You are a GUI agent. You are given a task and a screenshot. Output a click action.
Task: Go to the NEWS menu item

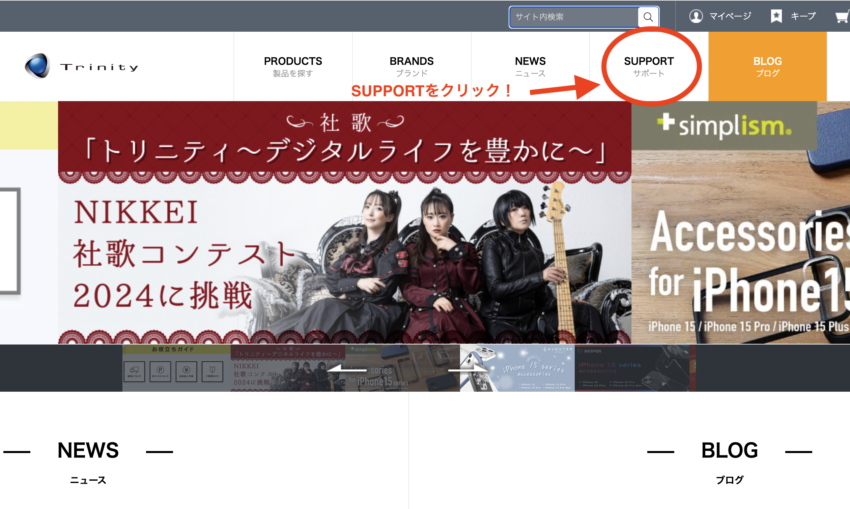click(x=530, y=66)
